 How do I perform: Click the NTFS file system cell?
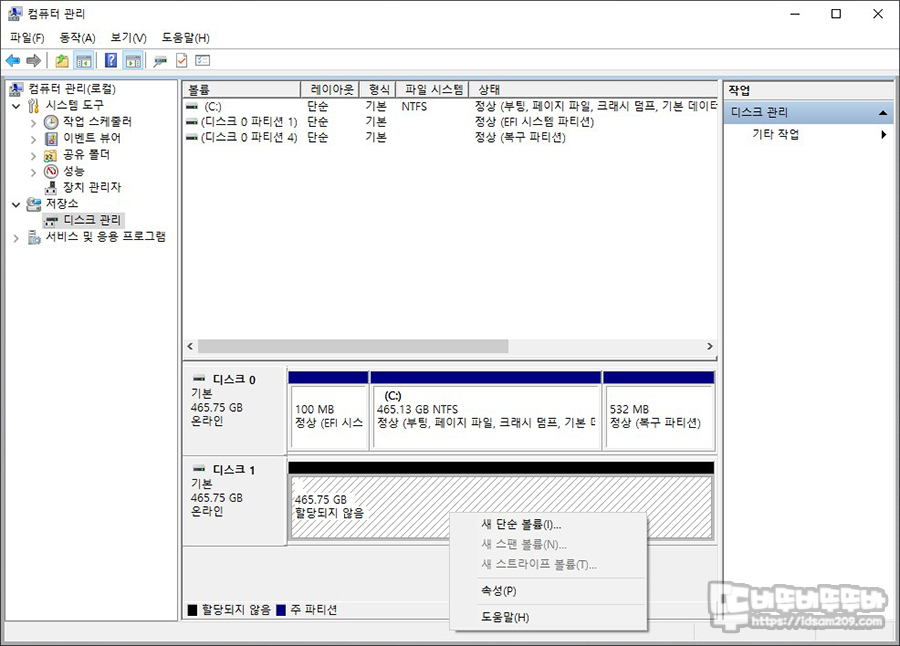pos(414,106)
